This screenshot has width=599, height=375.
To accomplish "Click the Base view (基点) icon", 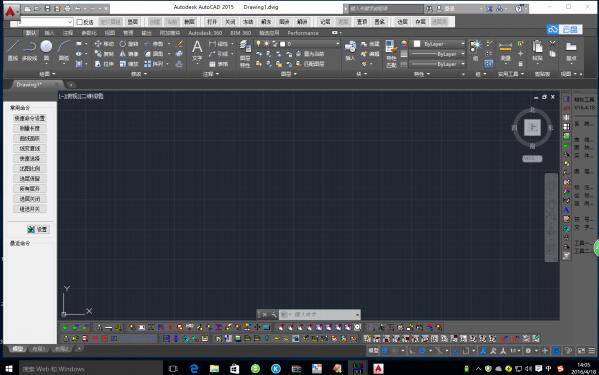I will (571, 51).
